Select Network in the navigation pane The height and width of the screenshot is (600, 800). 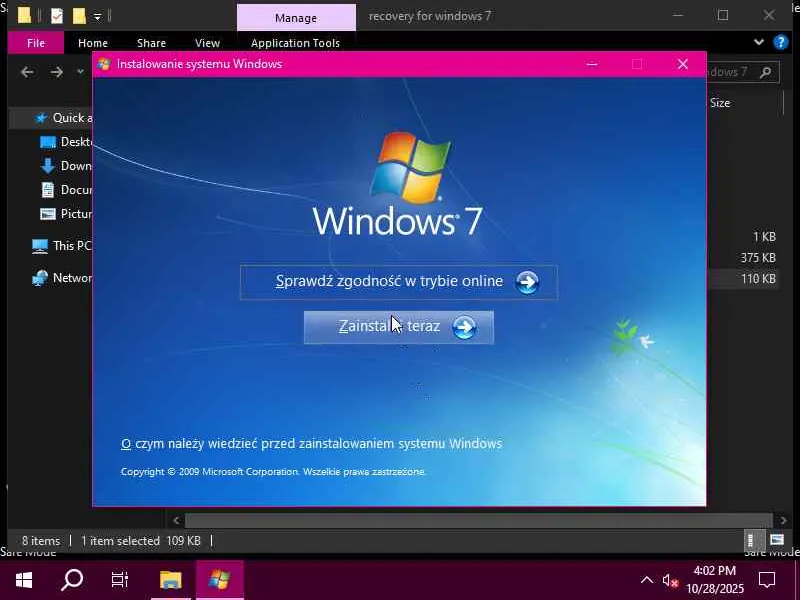pos(61,278)
